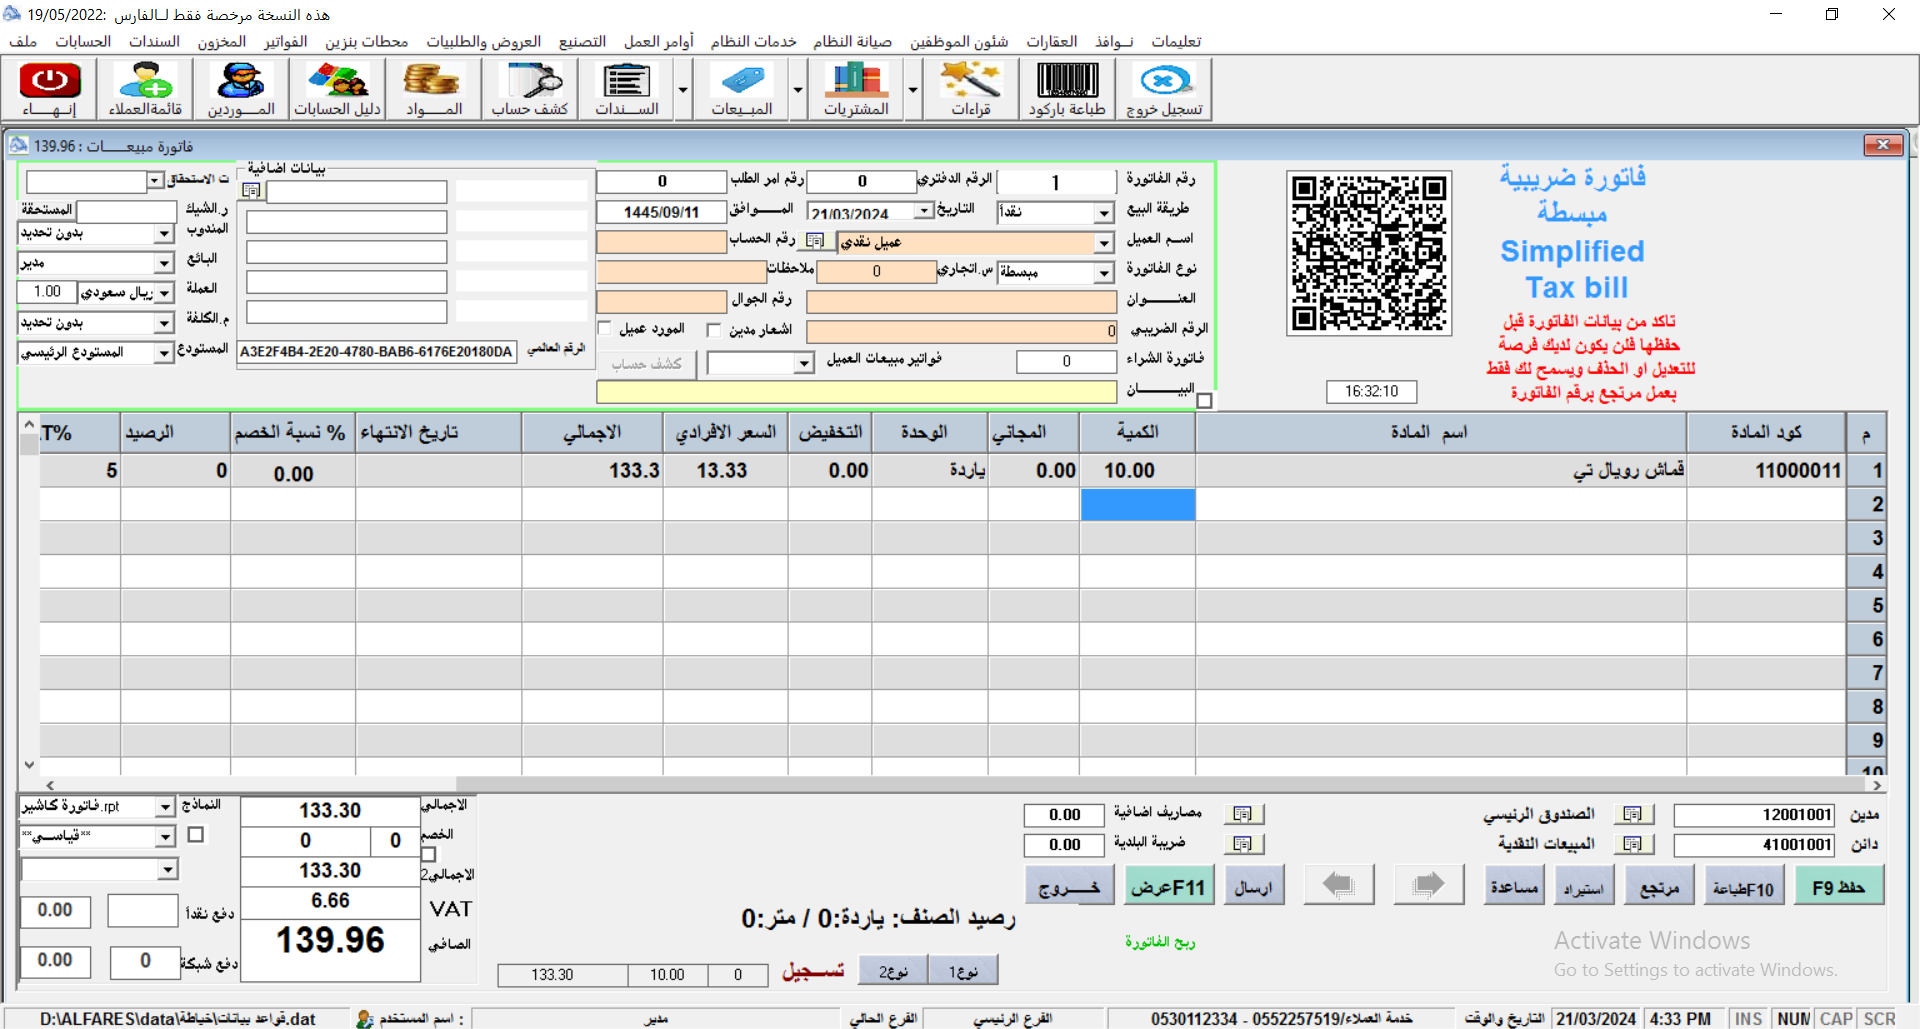Expand arrow next to المشتريات toolbar button
Image resolution: width=1920 pixels, height=1029 pixels.
click(913, 90)
